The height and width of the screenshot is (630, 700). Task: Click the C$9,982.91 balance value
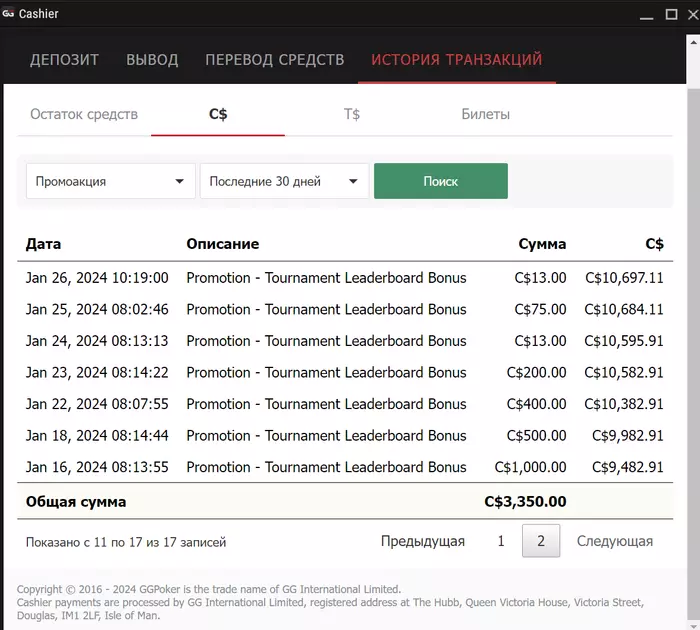[x=628, y=436]
